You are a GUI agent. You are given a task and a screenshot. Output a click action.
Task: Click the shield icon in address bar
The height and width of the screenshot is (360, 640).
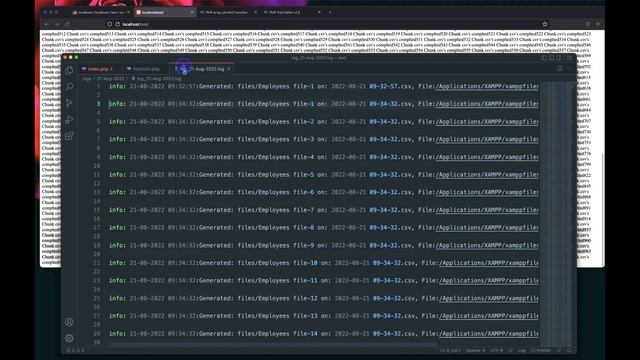pos(109,24)
